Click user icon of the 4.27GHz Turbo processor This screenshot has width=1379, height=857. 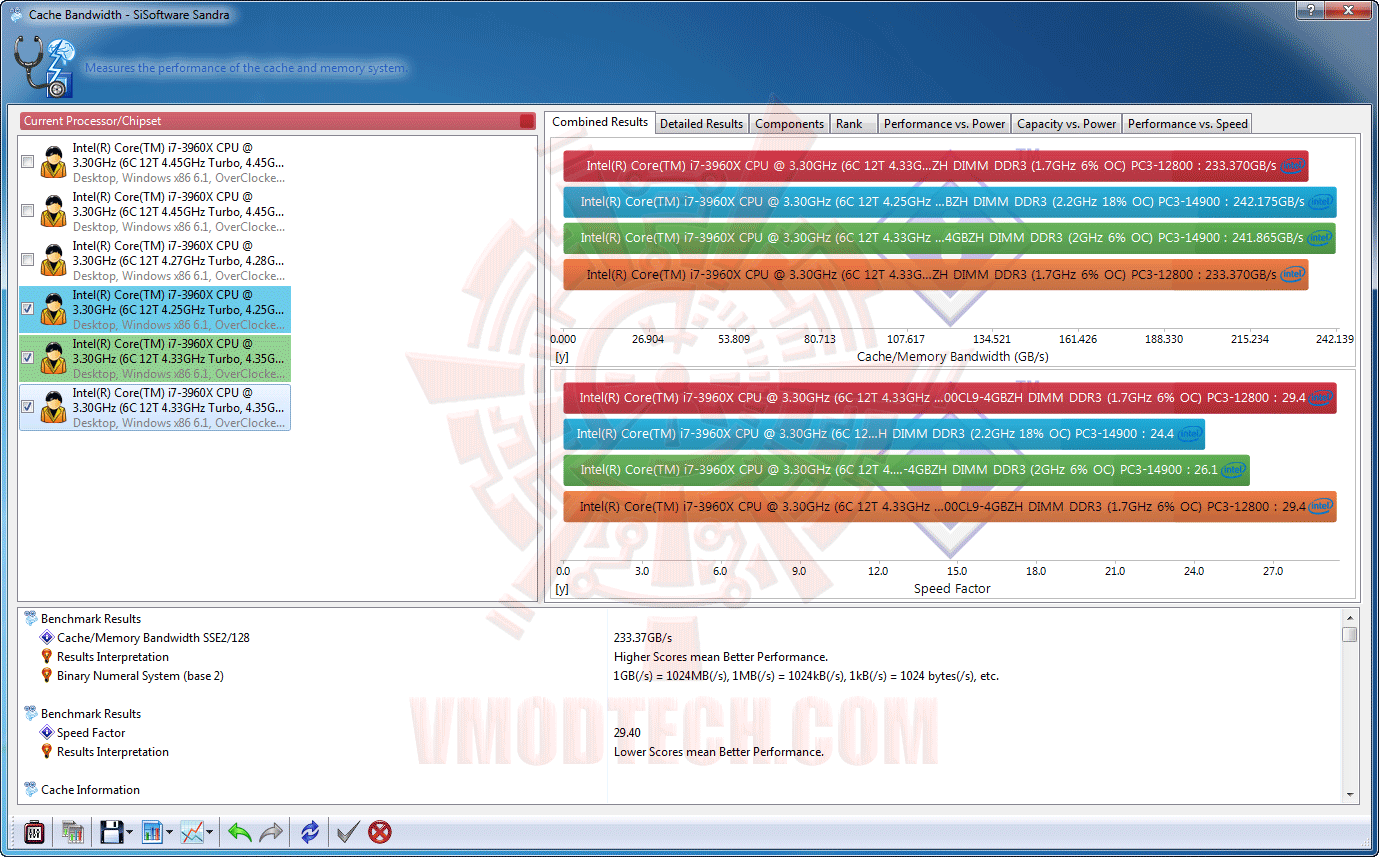54,260
